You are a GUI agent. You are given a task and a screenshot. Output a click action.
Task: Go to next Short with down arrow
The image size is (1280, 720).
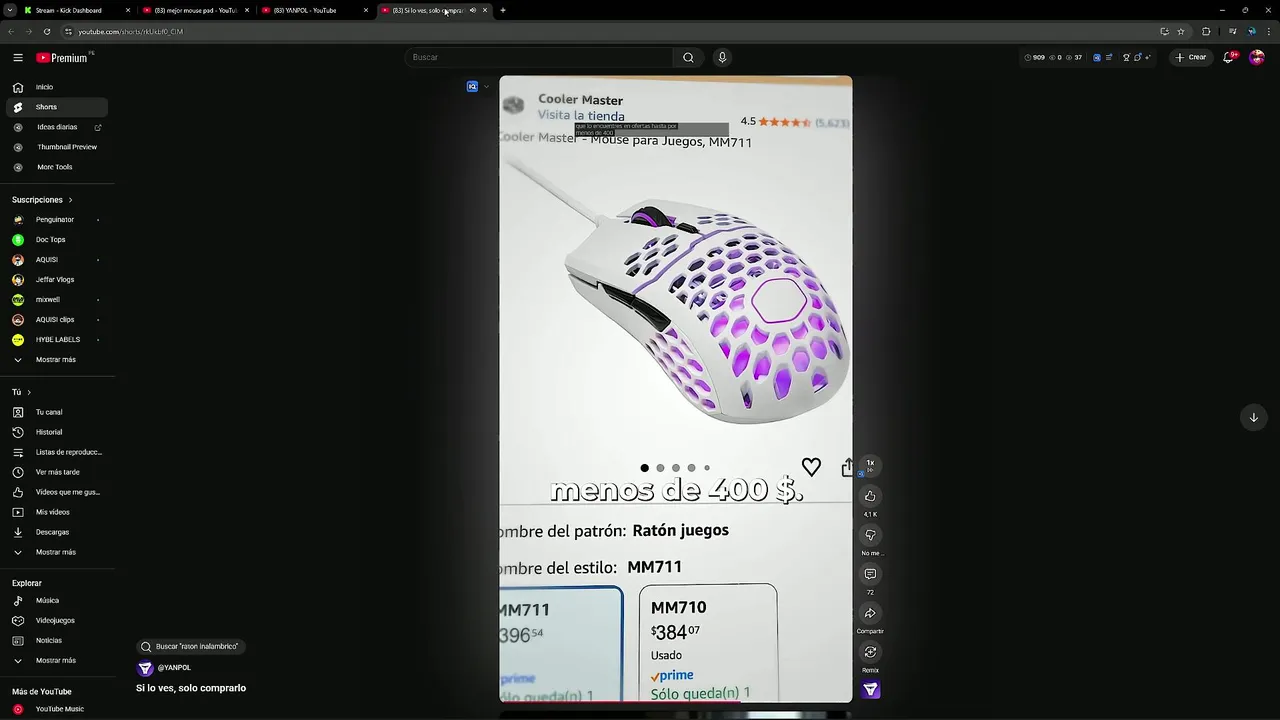[x=1253, y=417]
